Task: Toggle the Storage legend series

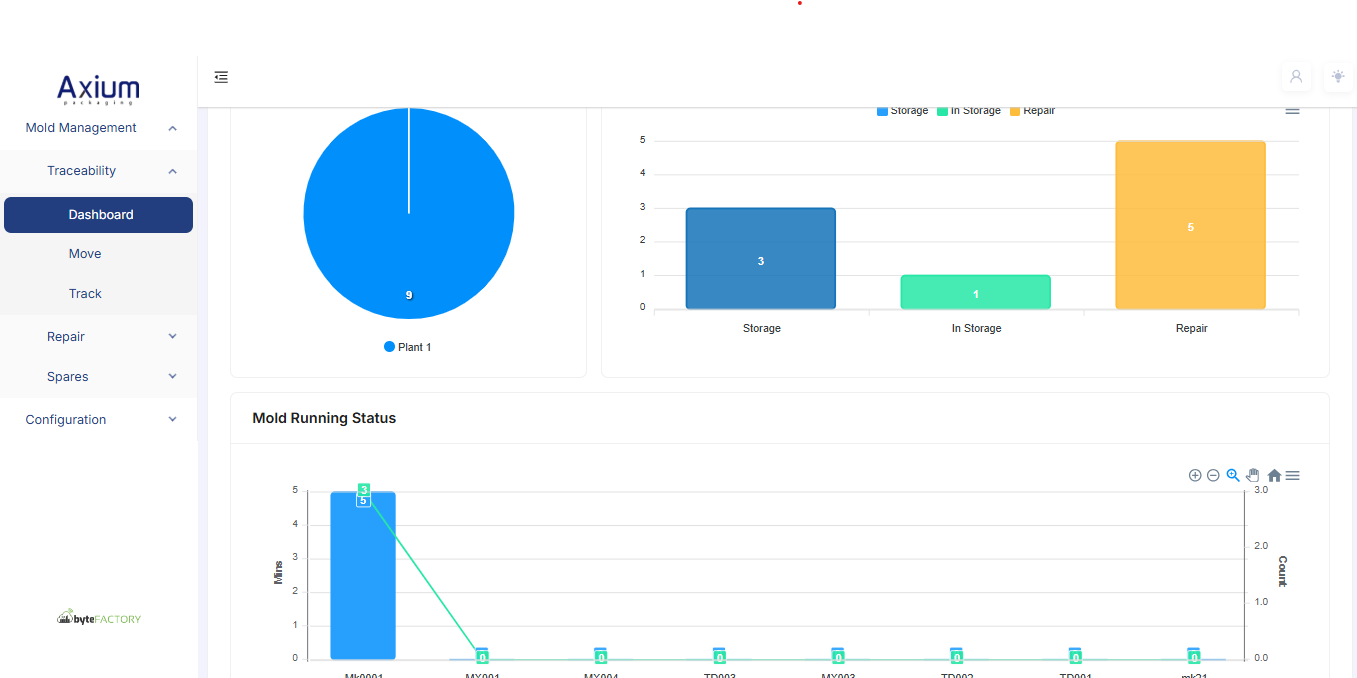Action: pyautogui.click(x=902, y=111)
